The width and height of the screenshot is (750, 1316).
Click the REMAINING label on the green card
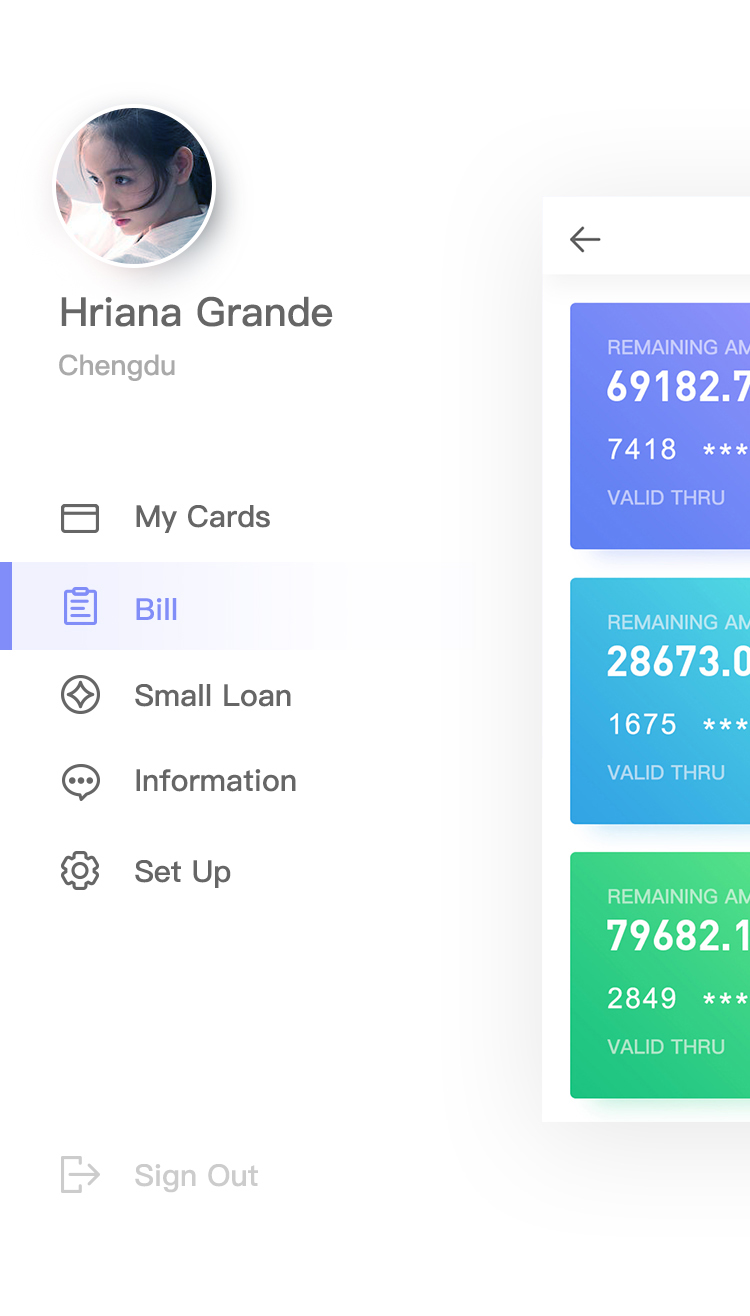tap(678, 897)
